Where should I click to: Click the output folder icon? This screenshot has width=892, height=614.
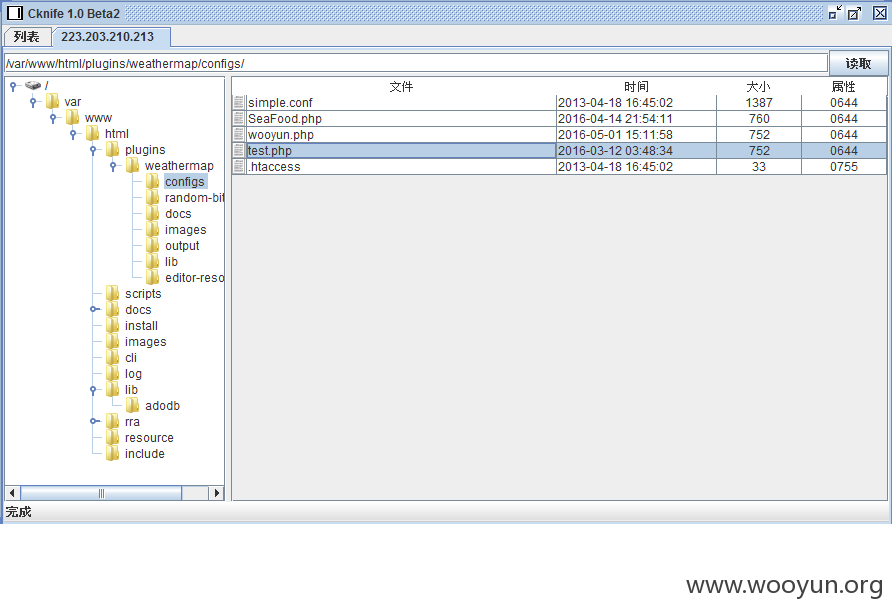coord(152,245)
